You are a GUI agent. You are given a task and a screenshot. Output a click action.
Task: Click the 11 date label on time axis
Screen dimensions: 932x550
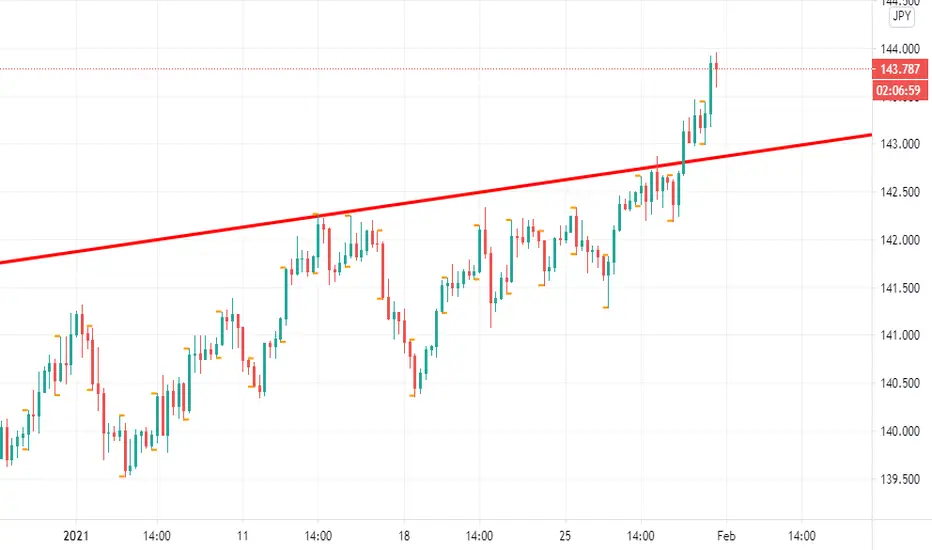[242, 536]
